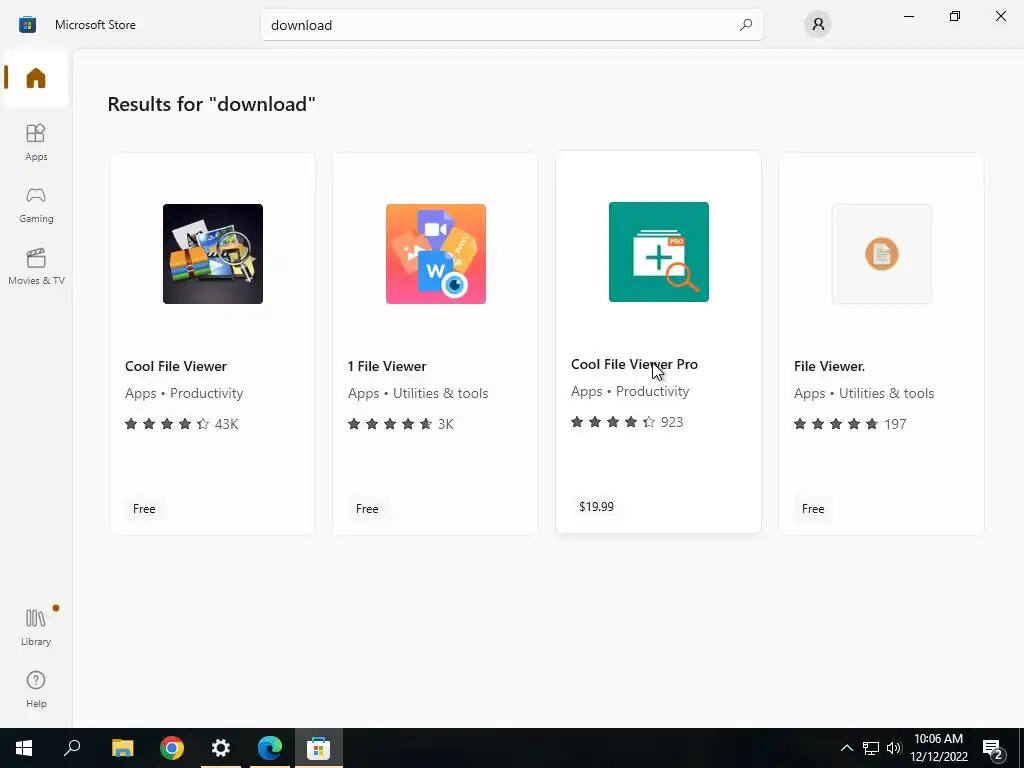This screenshot has width=1024, height=768.
Task: Open Gaming section in sidebar
Action: (36, 205)
